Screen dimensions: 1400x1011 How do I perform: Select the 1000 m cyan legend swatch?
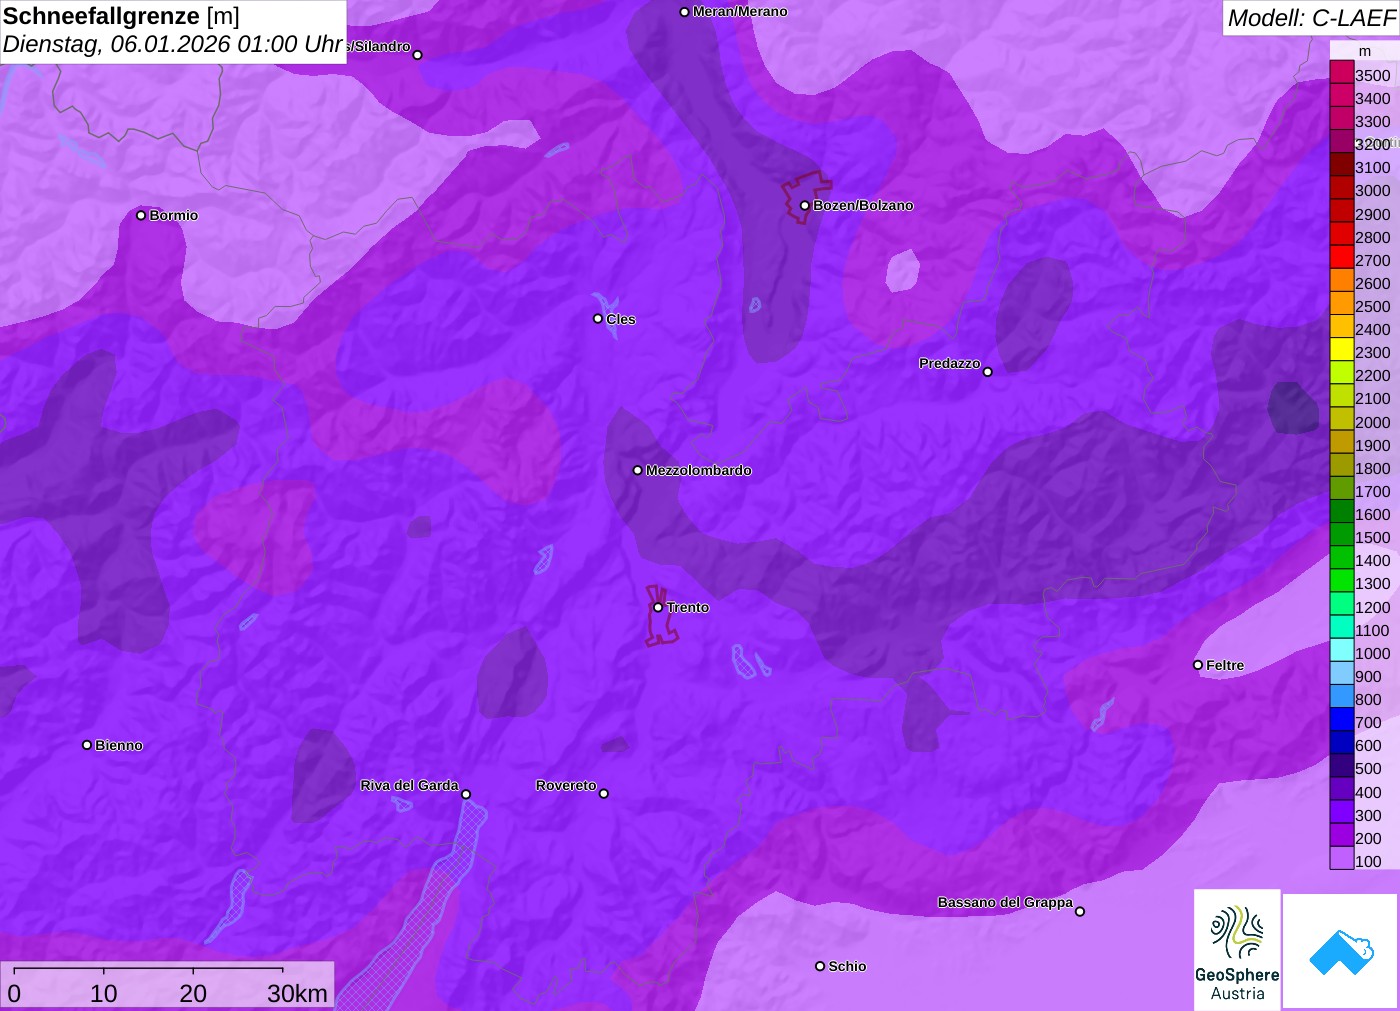click(1341, 650)
